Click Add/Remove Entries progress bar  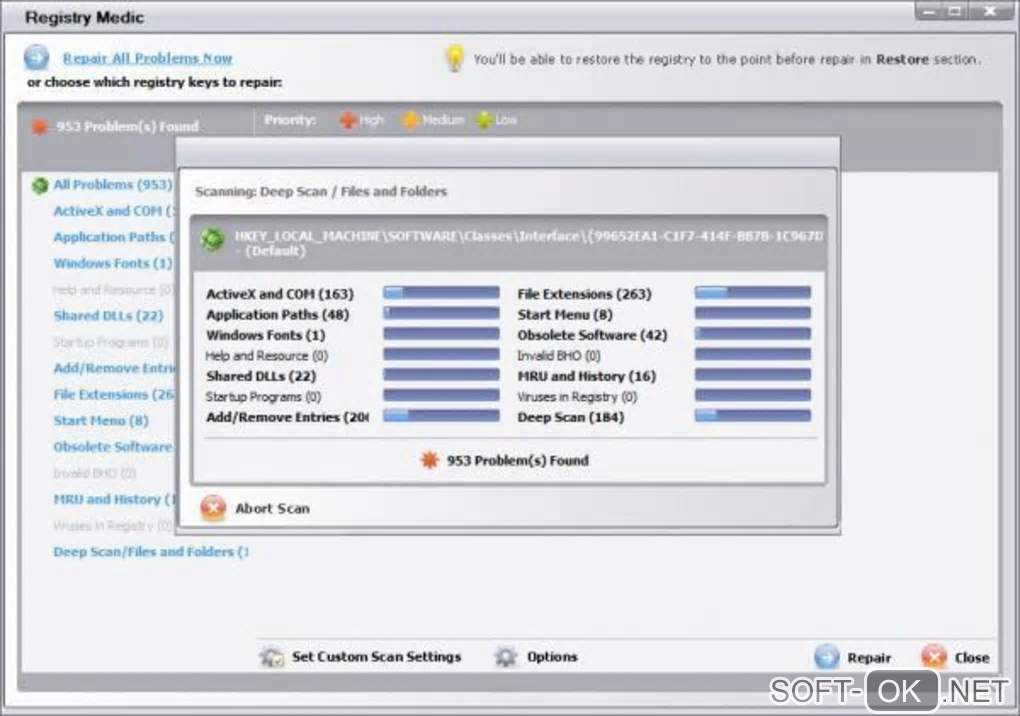coord(441,416)
